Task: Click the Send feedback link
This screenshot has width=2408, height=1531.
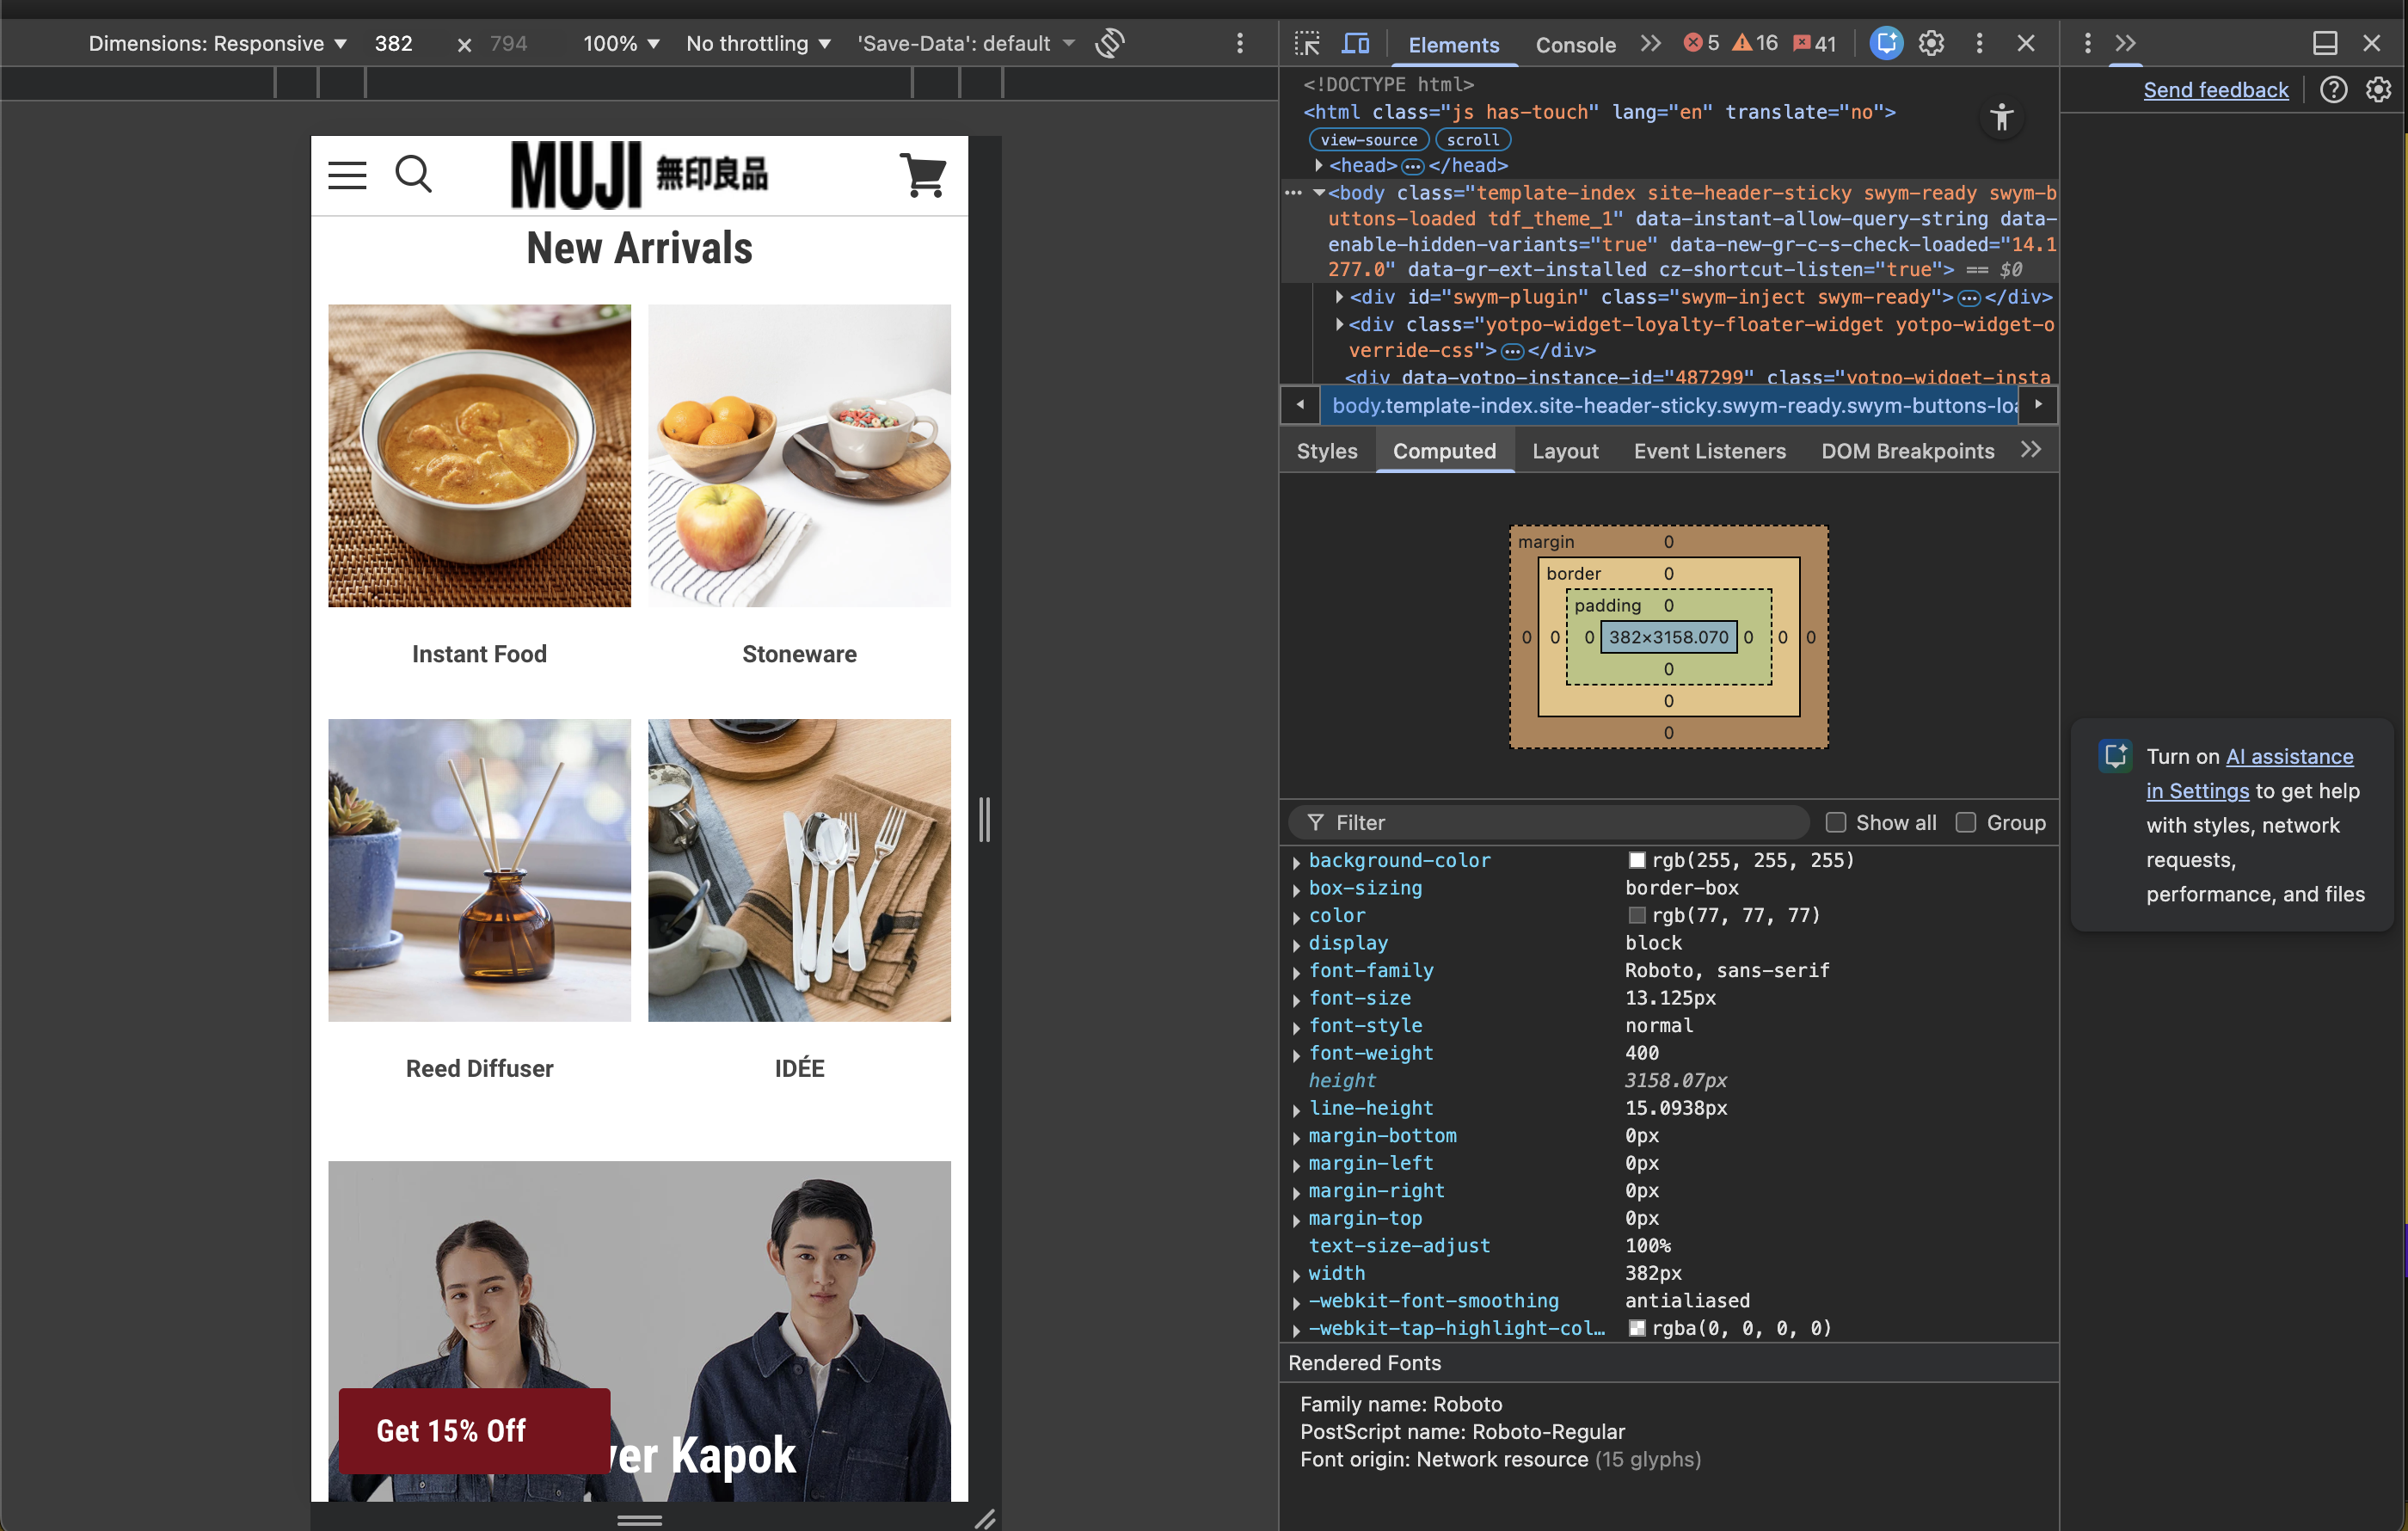Action: pos(2215,90)
